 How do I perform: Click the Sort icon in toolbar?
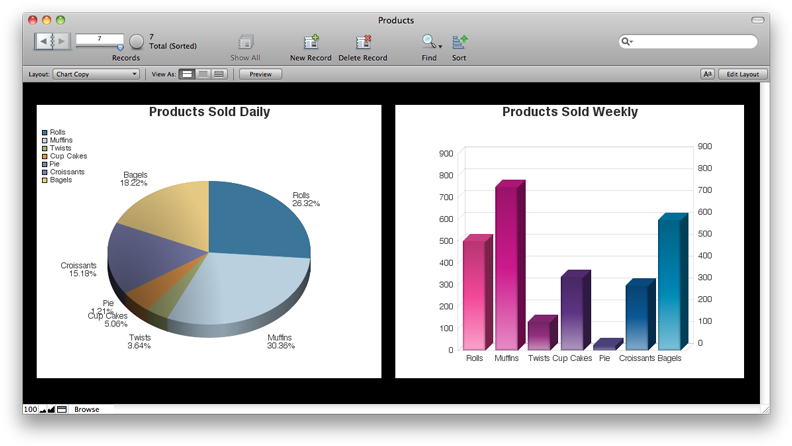(459, 42)
